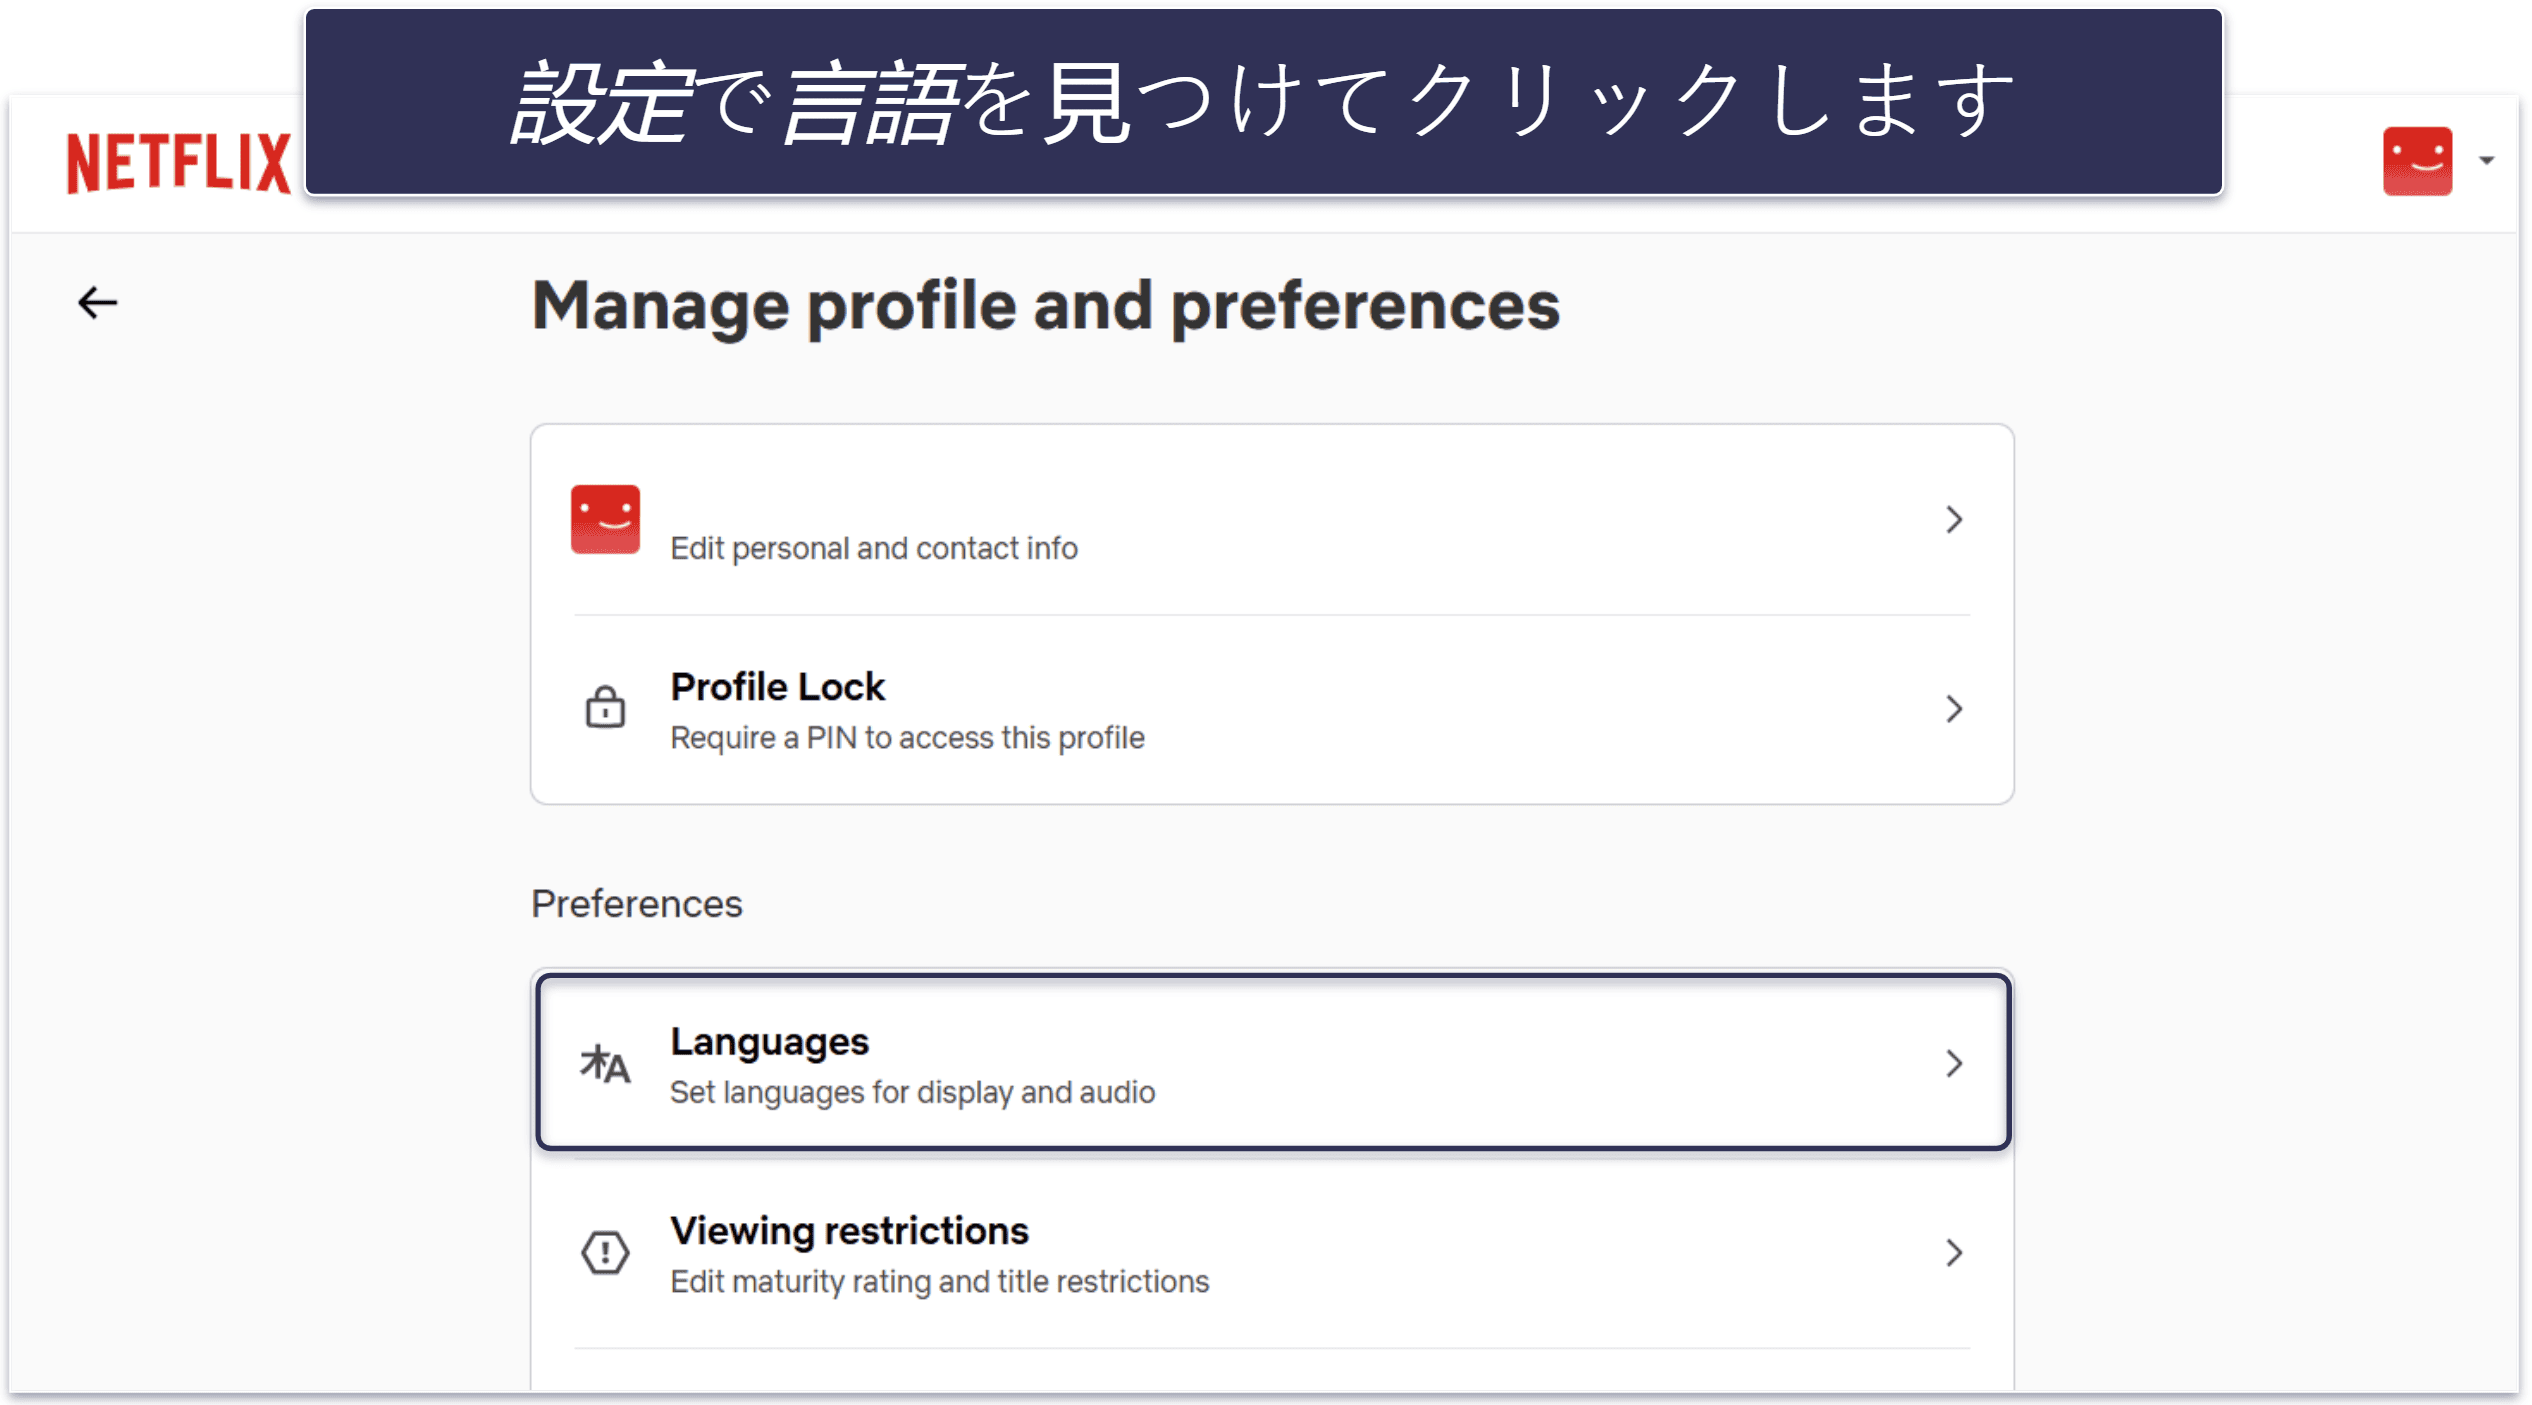The image size is (2532, 1405).
Task: Open Profile Lock settings
Action: (x=1272, y=709)
